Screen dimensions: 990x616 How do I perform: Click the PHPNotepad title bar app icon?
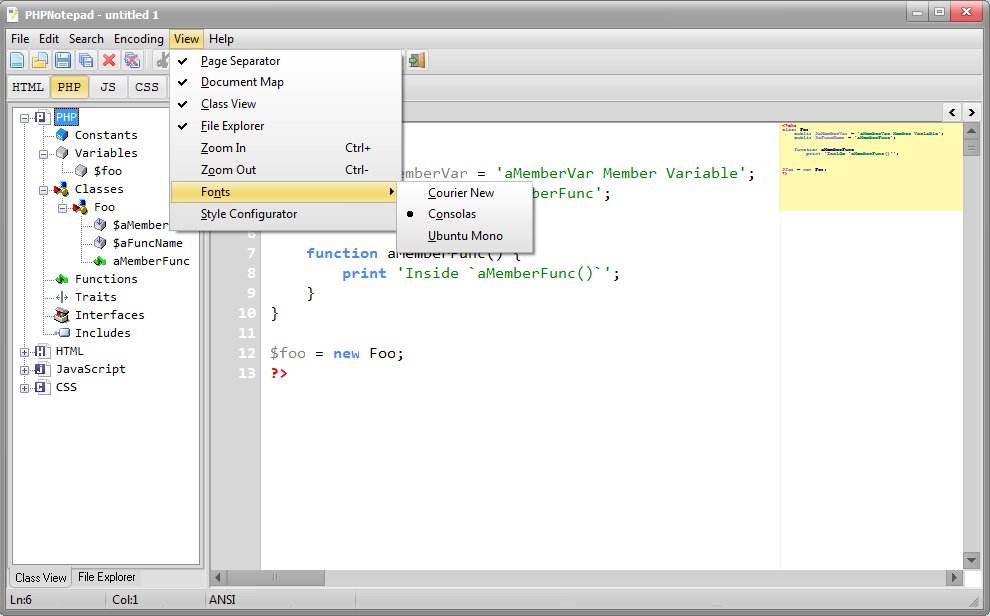(13, 14)
